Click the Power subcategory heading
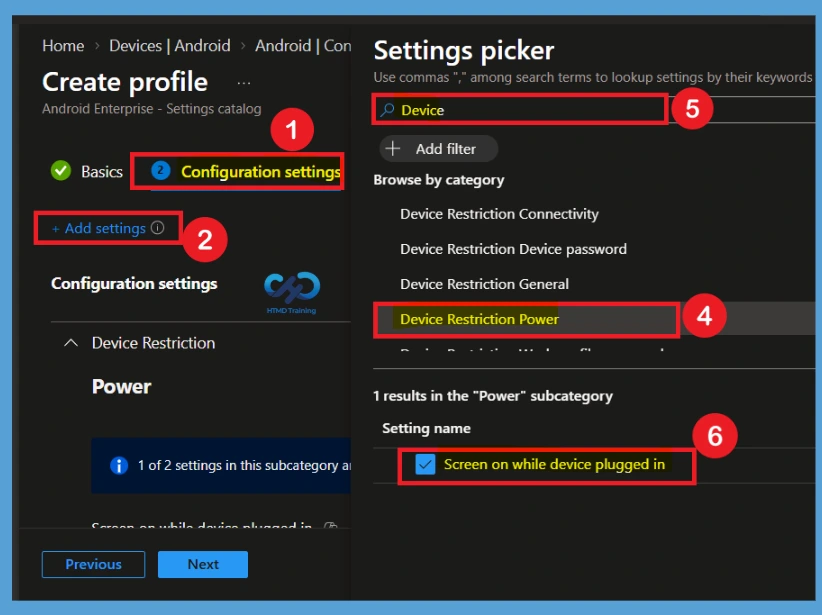The image size is (822, 615). (121, 387)
